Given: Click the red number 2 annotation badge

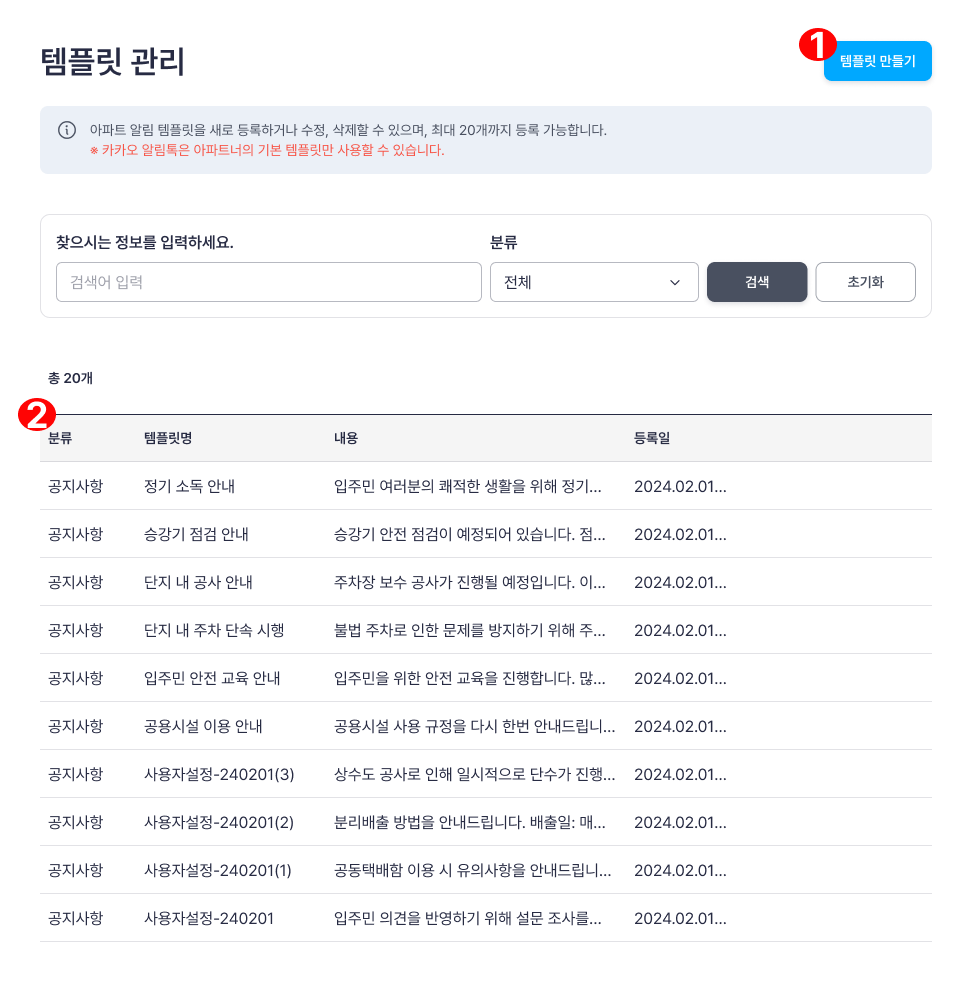Looking at the screenshot, I should pyautogui.click(x=36, y=415).
